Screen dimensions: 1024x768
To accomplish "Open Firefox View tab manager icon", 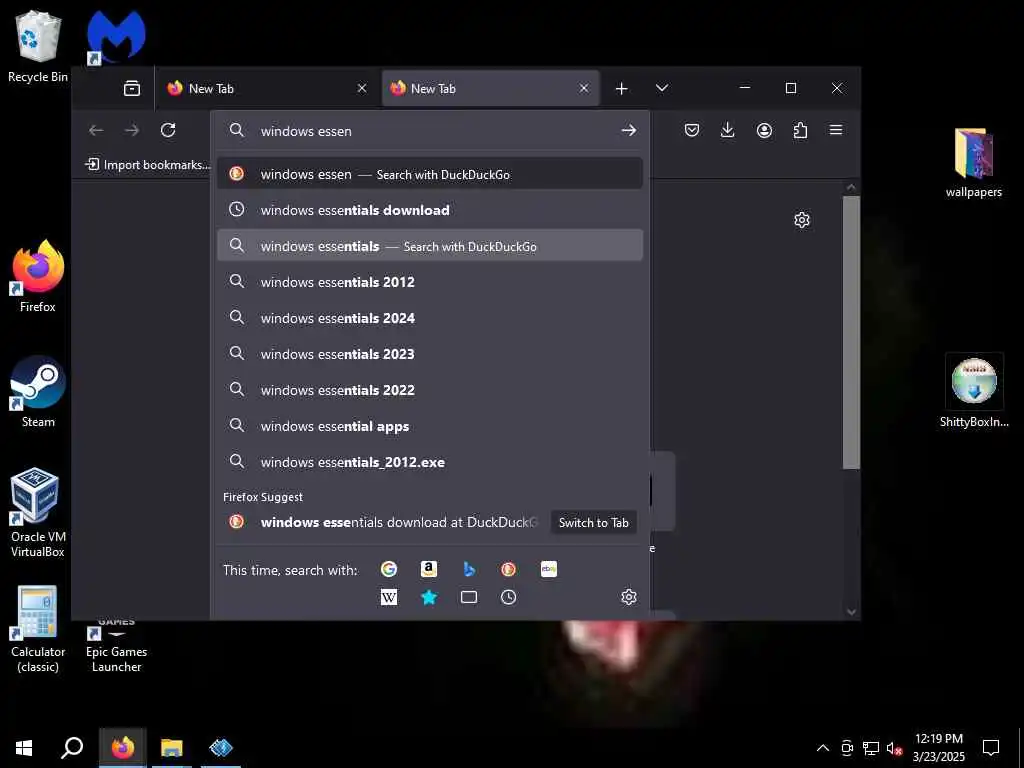I will 132,88.
